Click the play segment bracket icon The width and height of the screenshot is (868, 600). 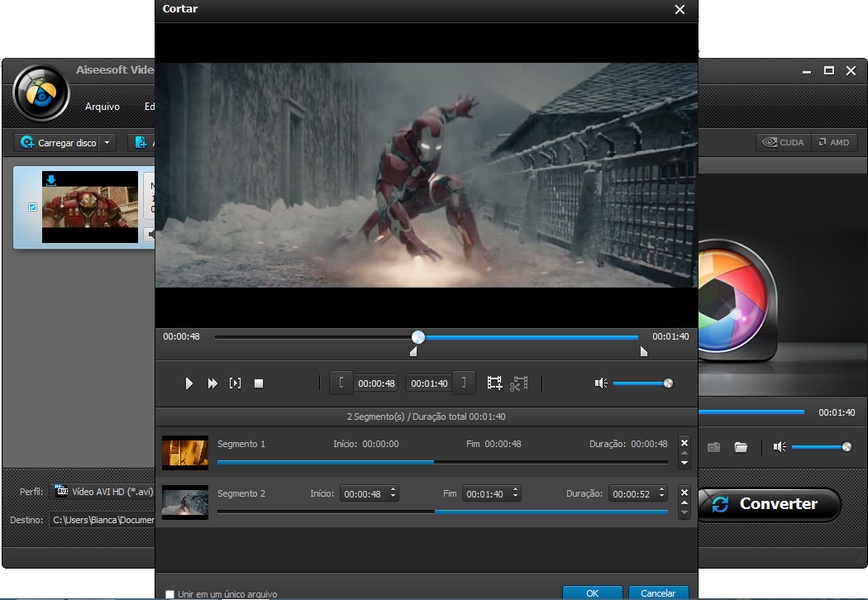point(235,383)
